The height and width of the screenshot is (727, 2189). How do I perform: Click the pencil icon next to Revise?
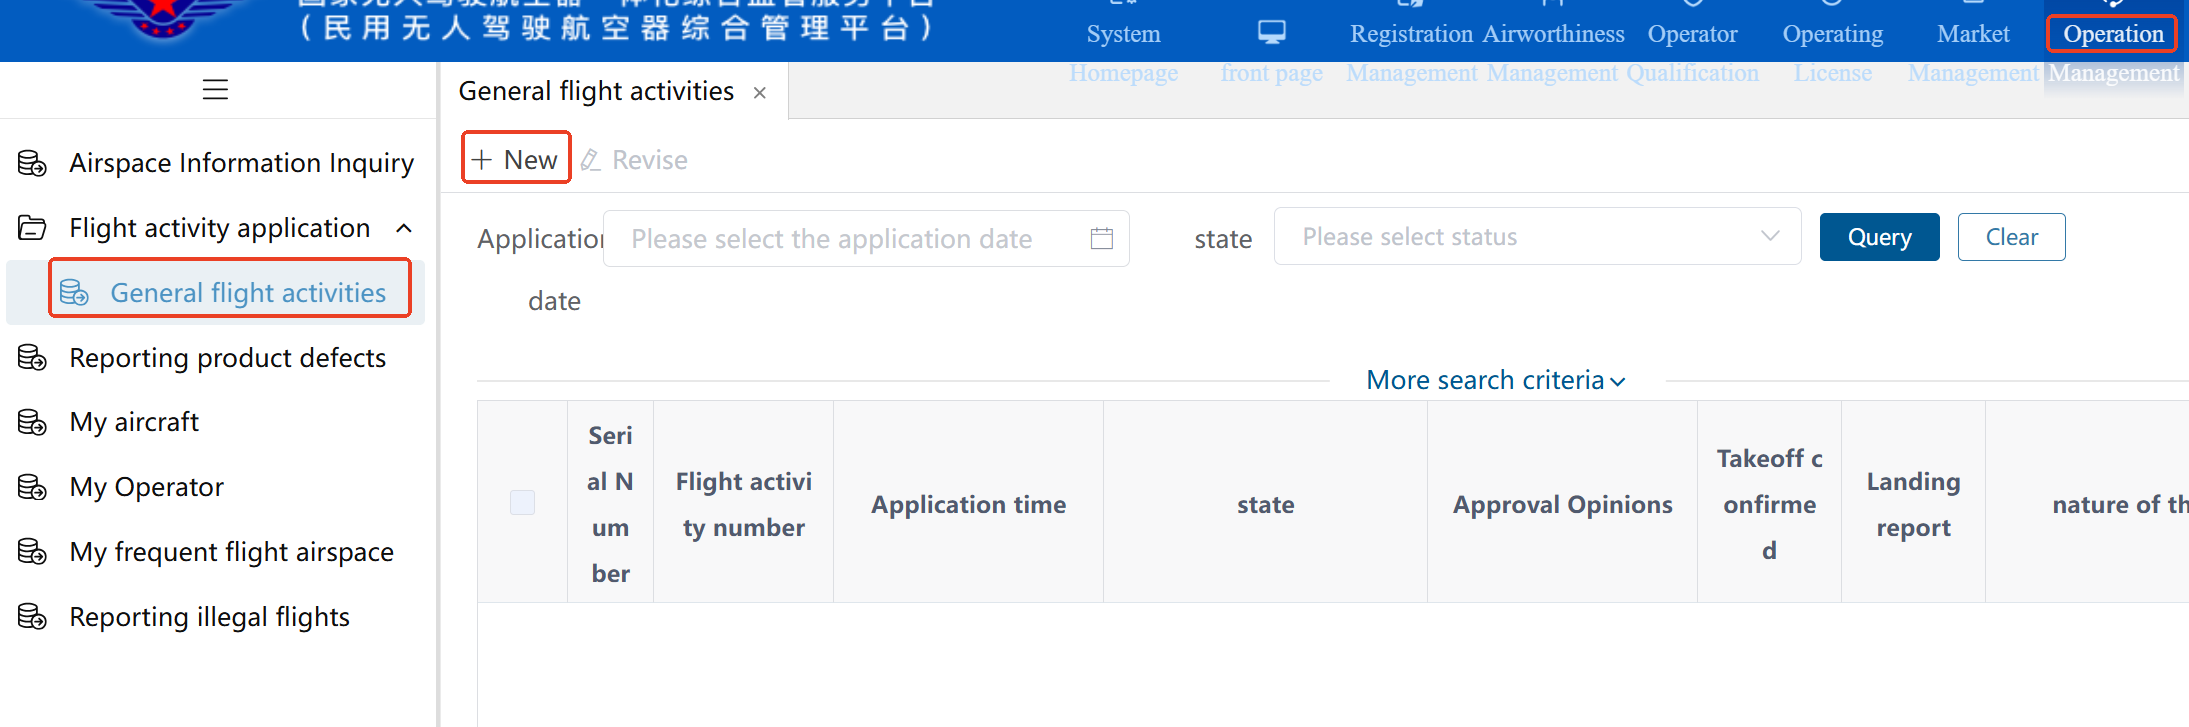click(590, 160)
